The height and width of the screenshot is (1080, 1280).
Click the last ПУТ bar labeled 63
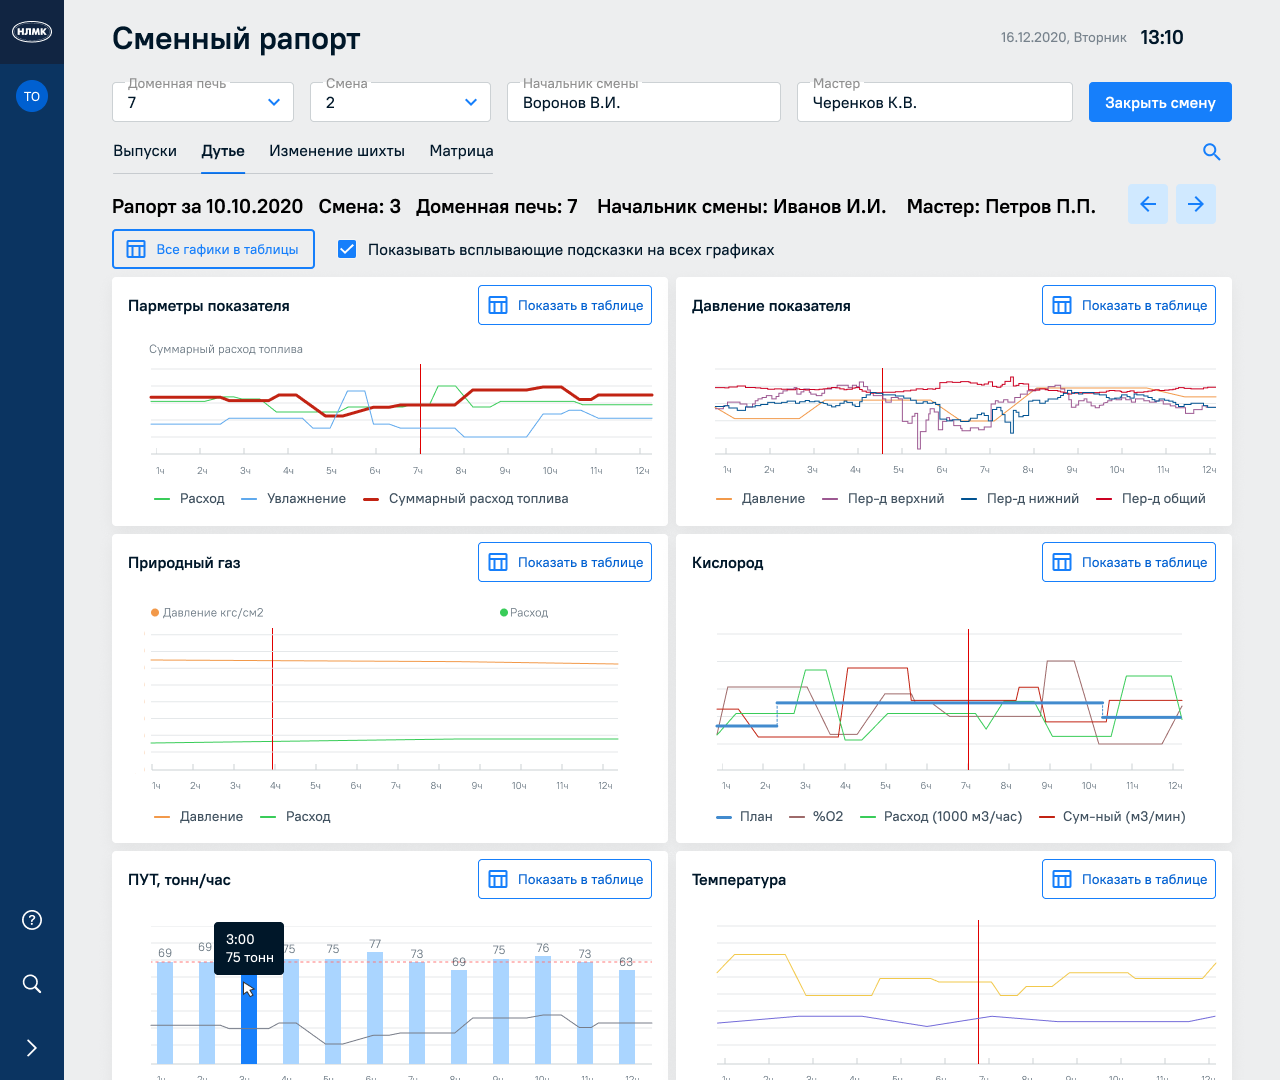(x=627, y=1017)
